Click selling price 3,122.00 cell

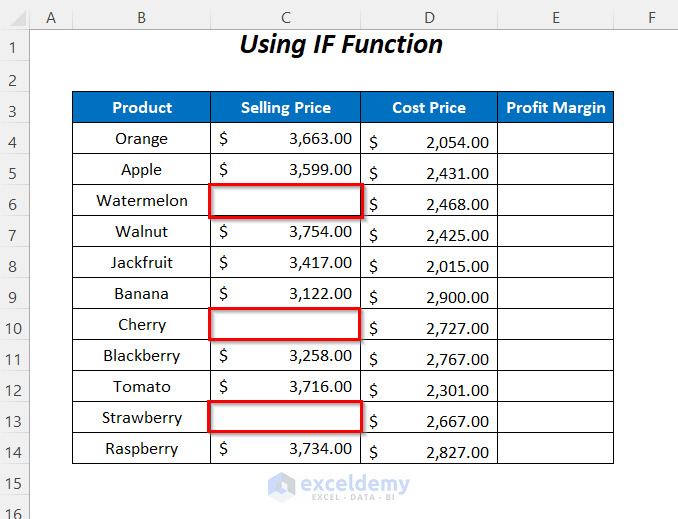click(x=285, y=294)
